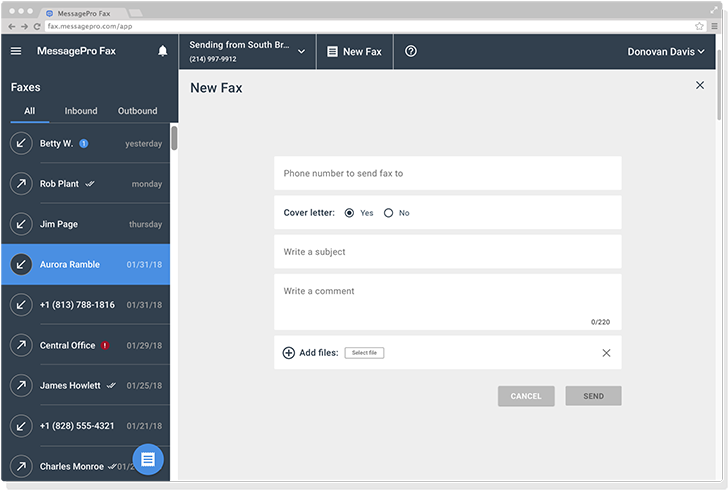The width and height of the screenshot is (728, 490).
Task: Click the browser bookmark star icon
Action: (x=699, y=26)
